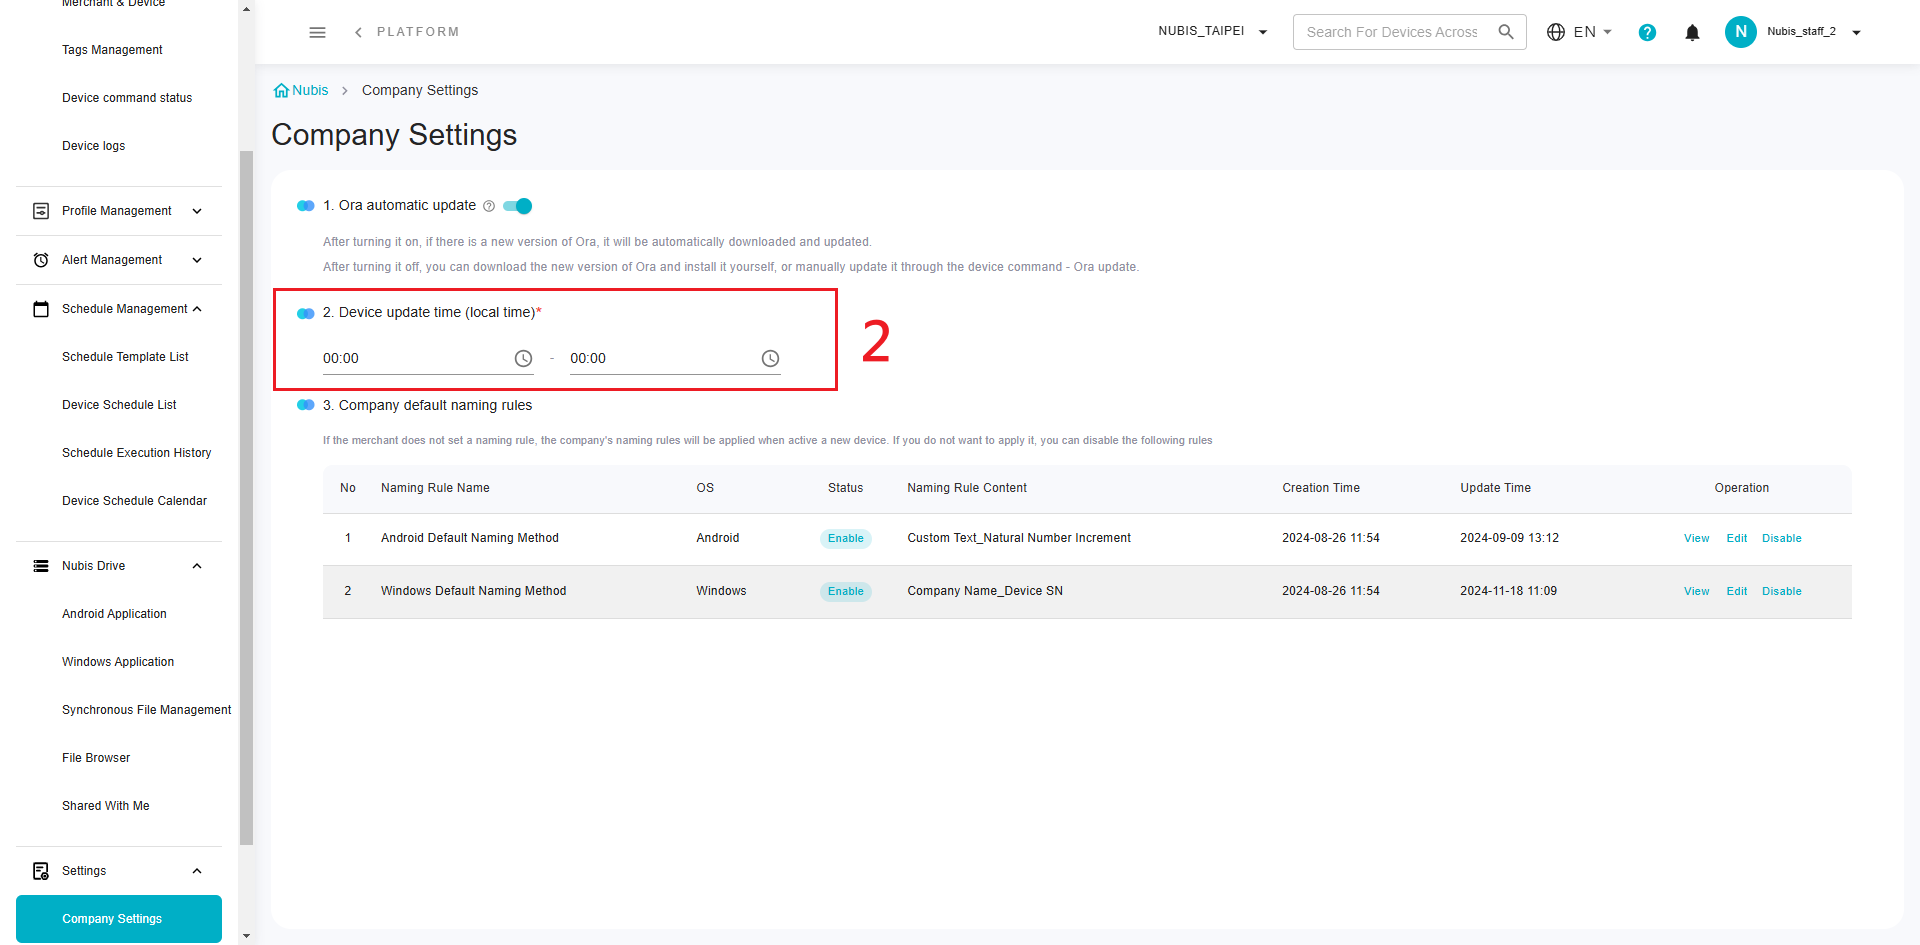Open the Nubis_staff_2 account dropdown
Screen dimensions: 1920x945
(1813, 32)
